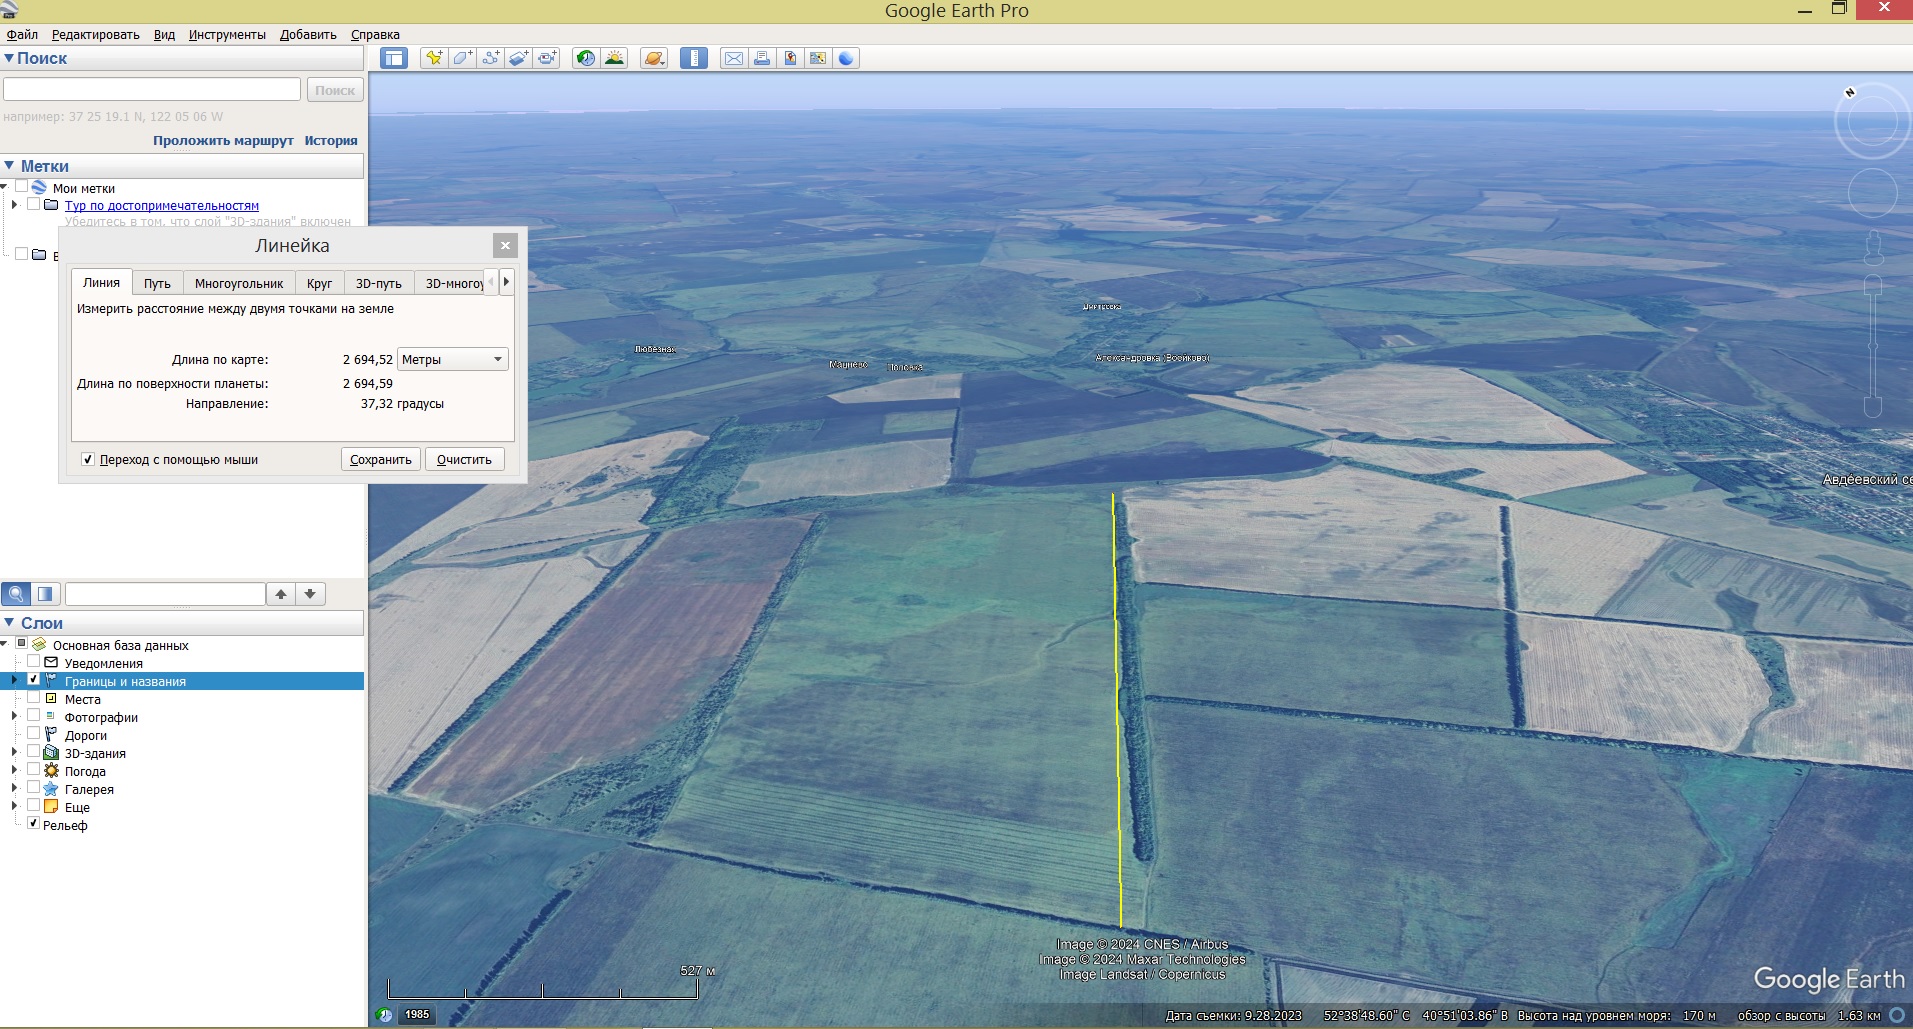Click the email envelope toolbar icon
Screen dimensions: 1913x1029
(733, 58)
